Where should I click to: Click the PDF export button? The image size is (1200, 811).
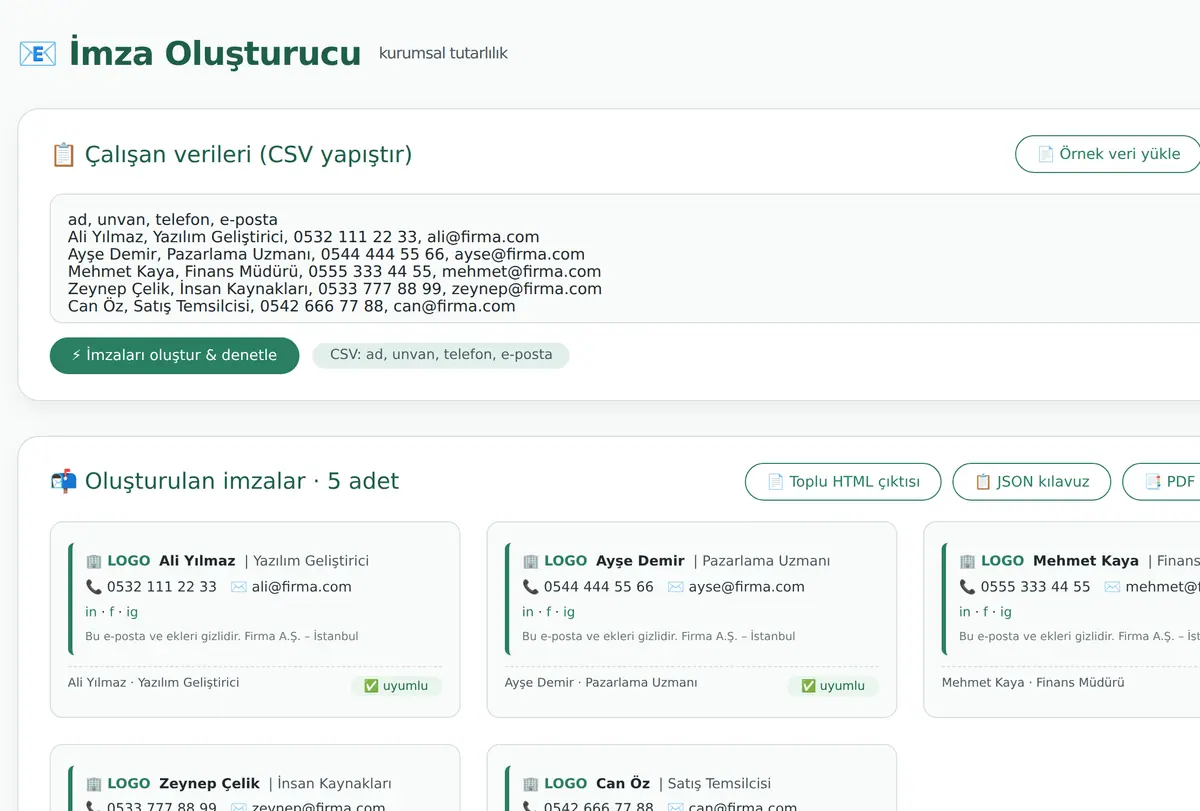(1161, 482)
